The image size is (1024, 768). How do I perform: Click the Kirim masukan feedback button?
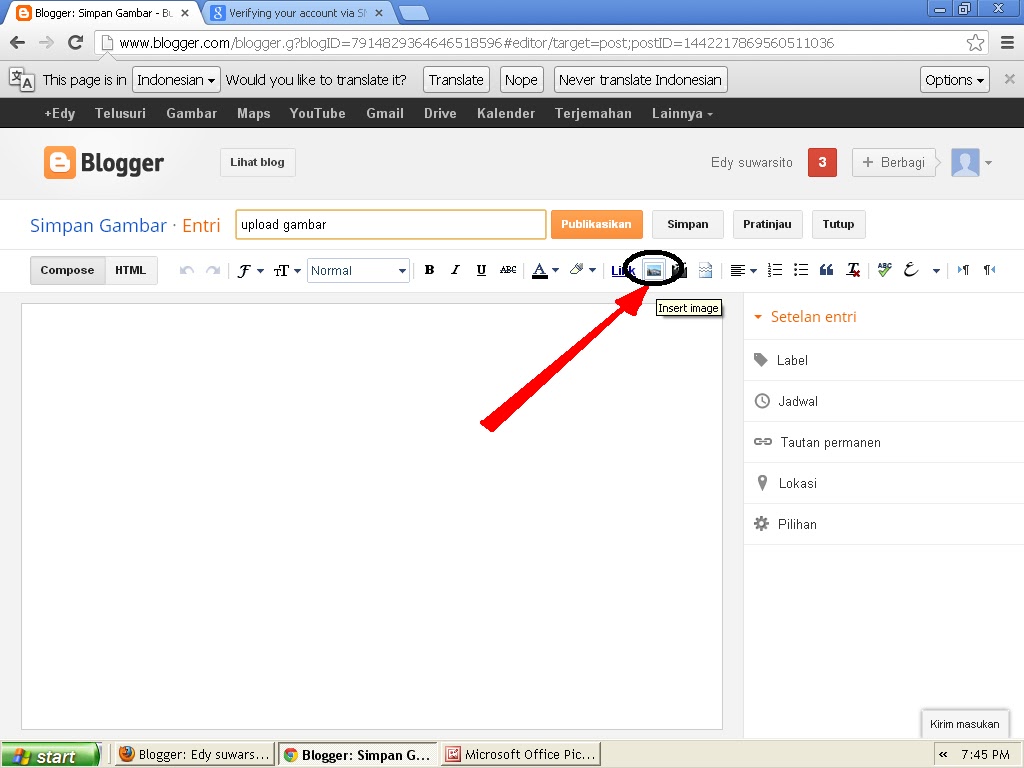click(x=965, y=724)
